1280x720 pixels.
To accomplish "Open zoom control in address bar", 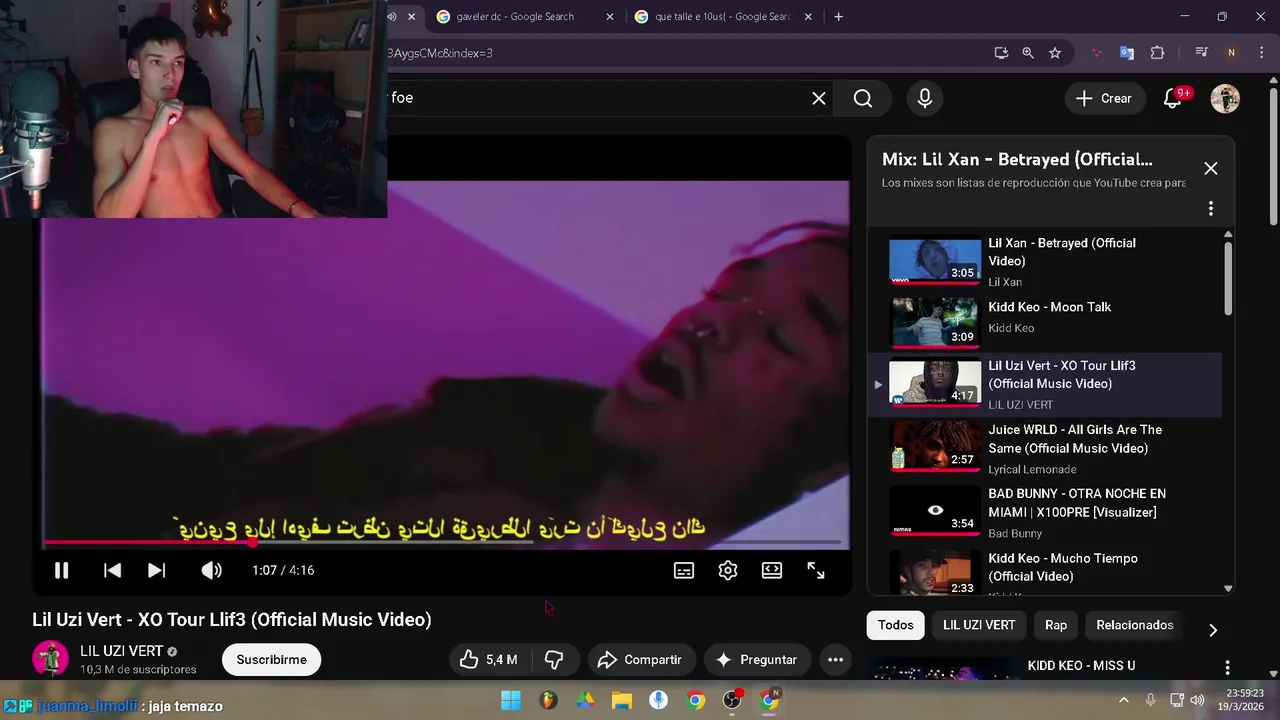I will click(x=1028, y=53).
